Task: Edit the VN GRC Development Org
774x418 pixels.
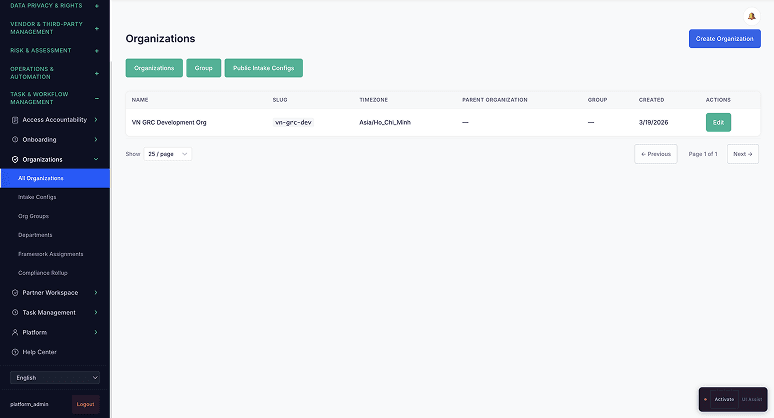Action: (717, 122)
